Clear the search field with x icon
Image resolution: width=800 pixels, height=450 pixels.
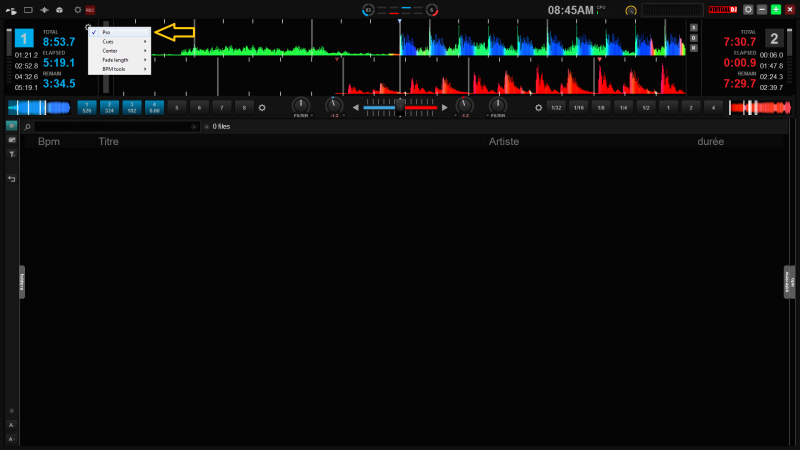194,127
